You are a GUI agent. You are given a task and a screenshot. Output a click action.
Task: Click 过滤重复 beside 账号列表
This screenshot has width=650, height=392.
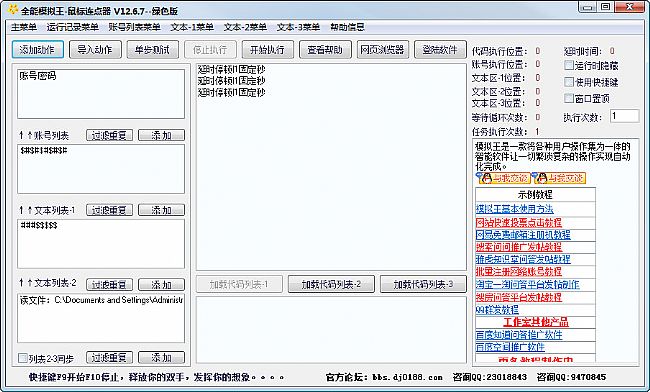(x=109, y=135)
